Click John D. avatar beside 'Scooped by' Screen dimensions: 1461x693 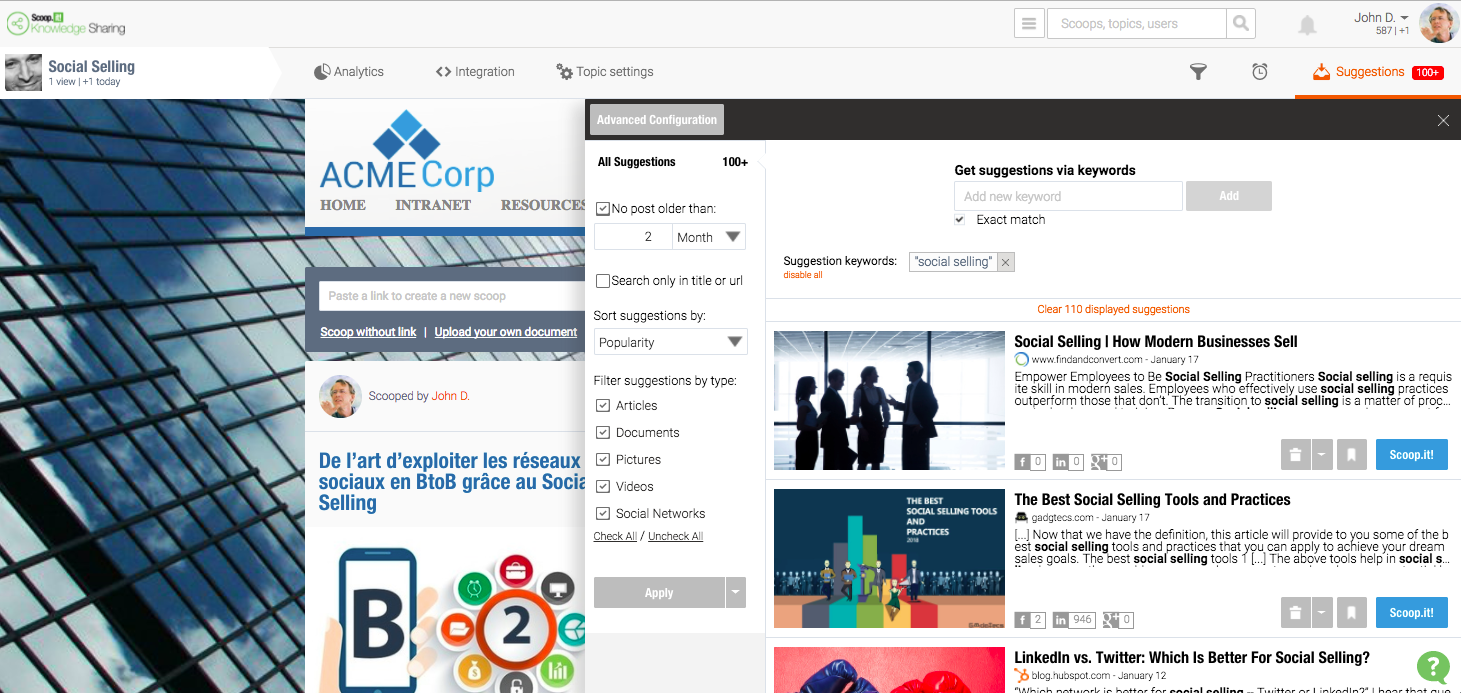click(x=339, y=396)
